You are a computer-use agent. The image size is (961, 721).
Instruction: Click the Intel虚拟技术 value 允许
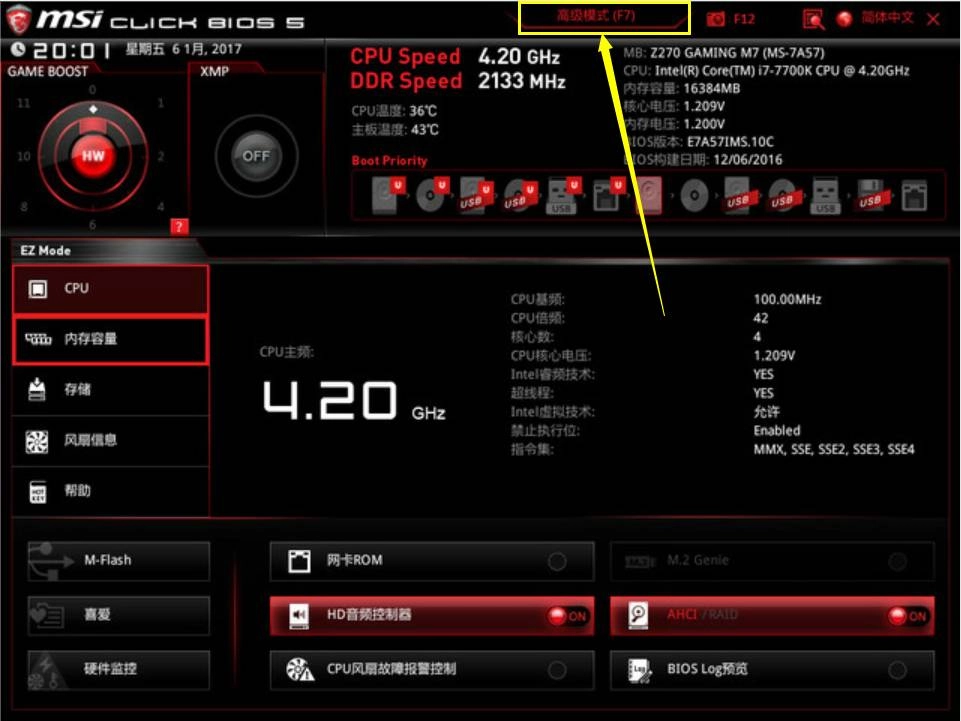(x=766, y=412)
